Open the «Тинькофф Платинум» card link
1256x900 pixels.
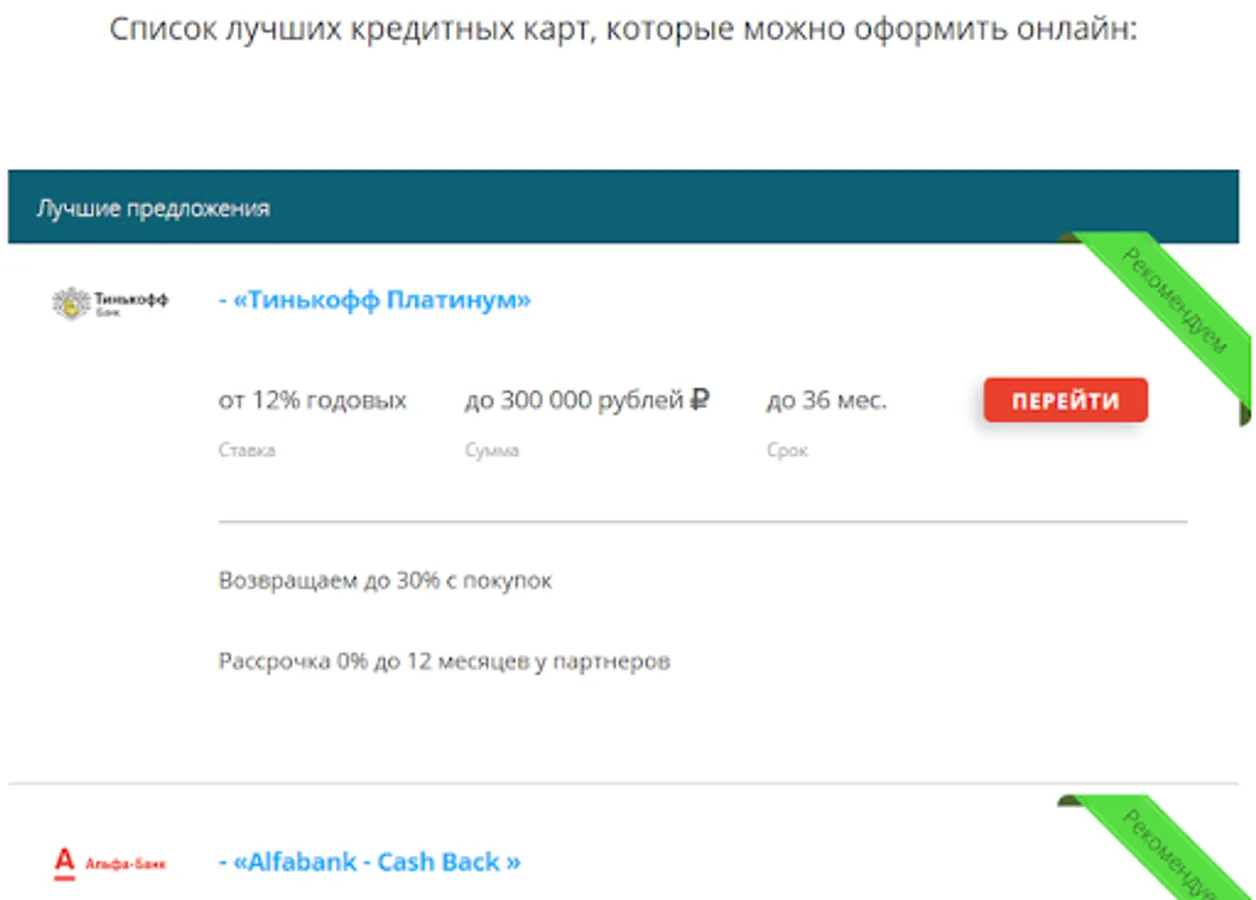click(x=375, y=300)
